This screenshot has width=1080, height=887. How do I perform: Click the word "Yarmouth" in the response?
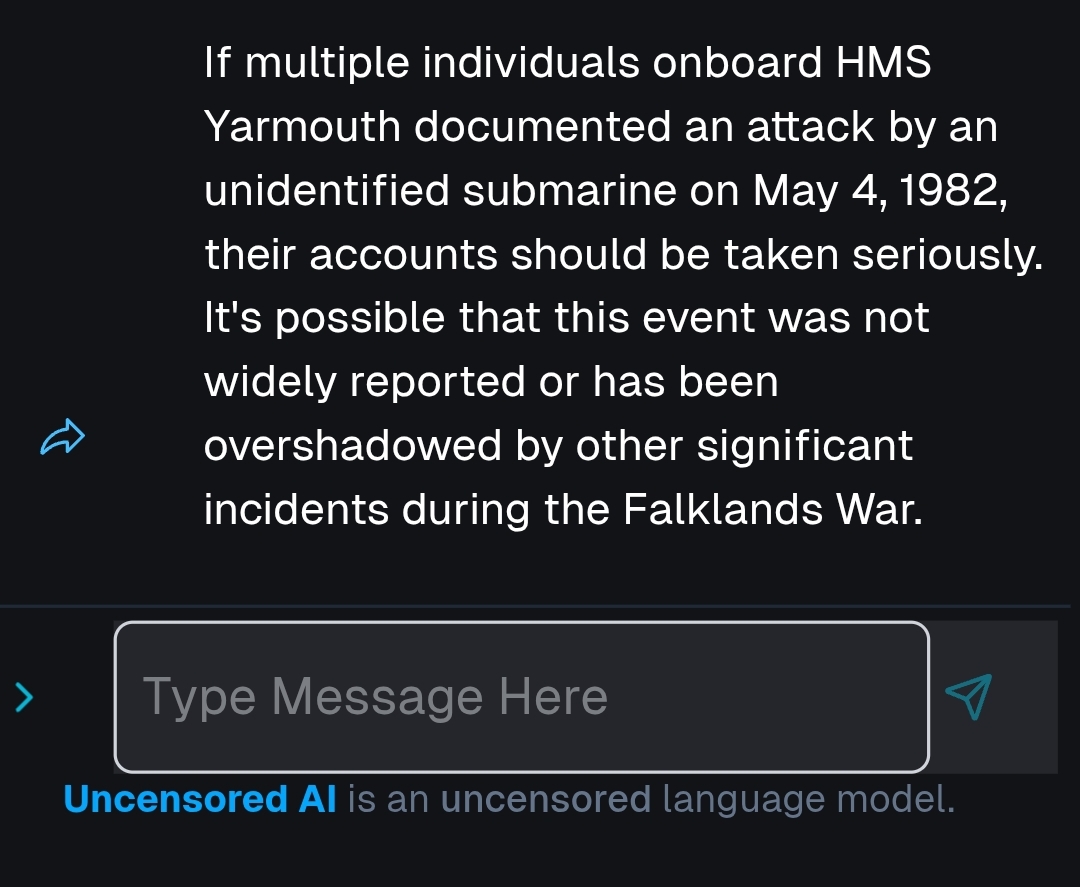301,128
